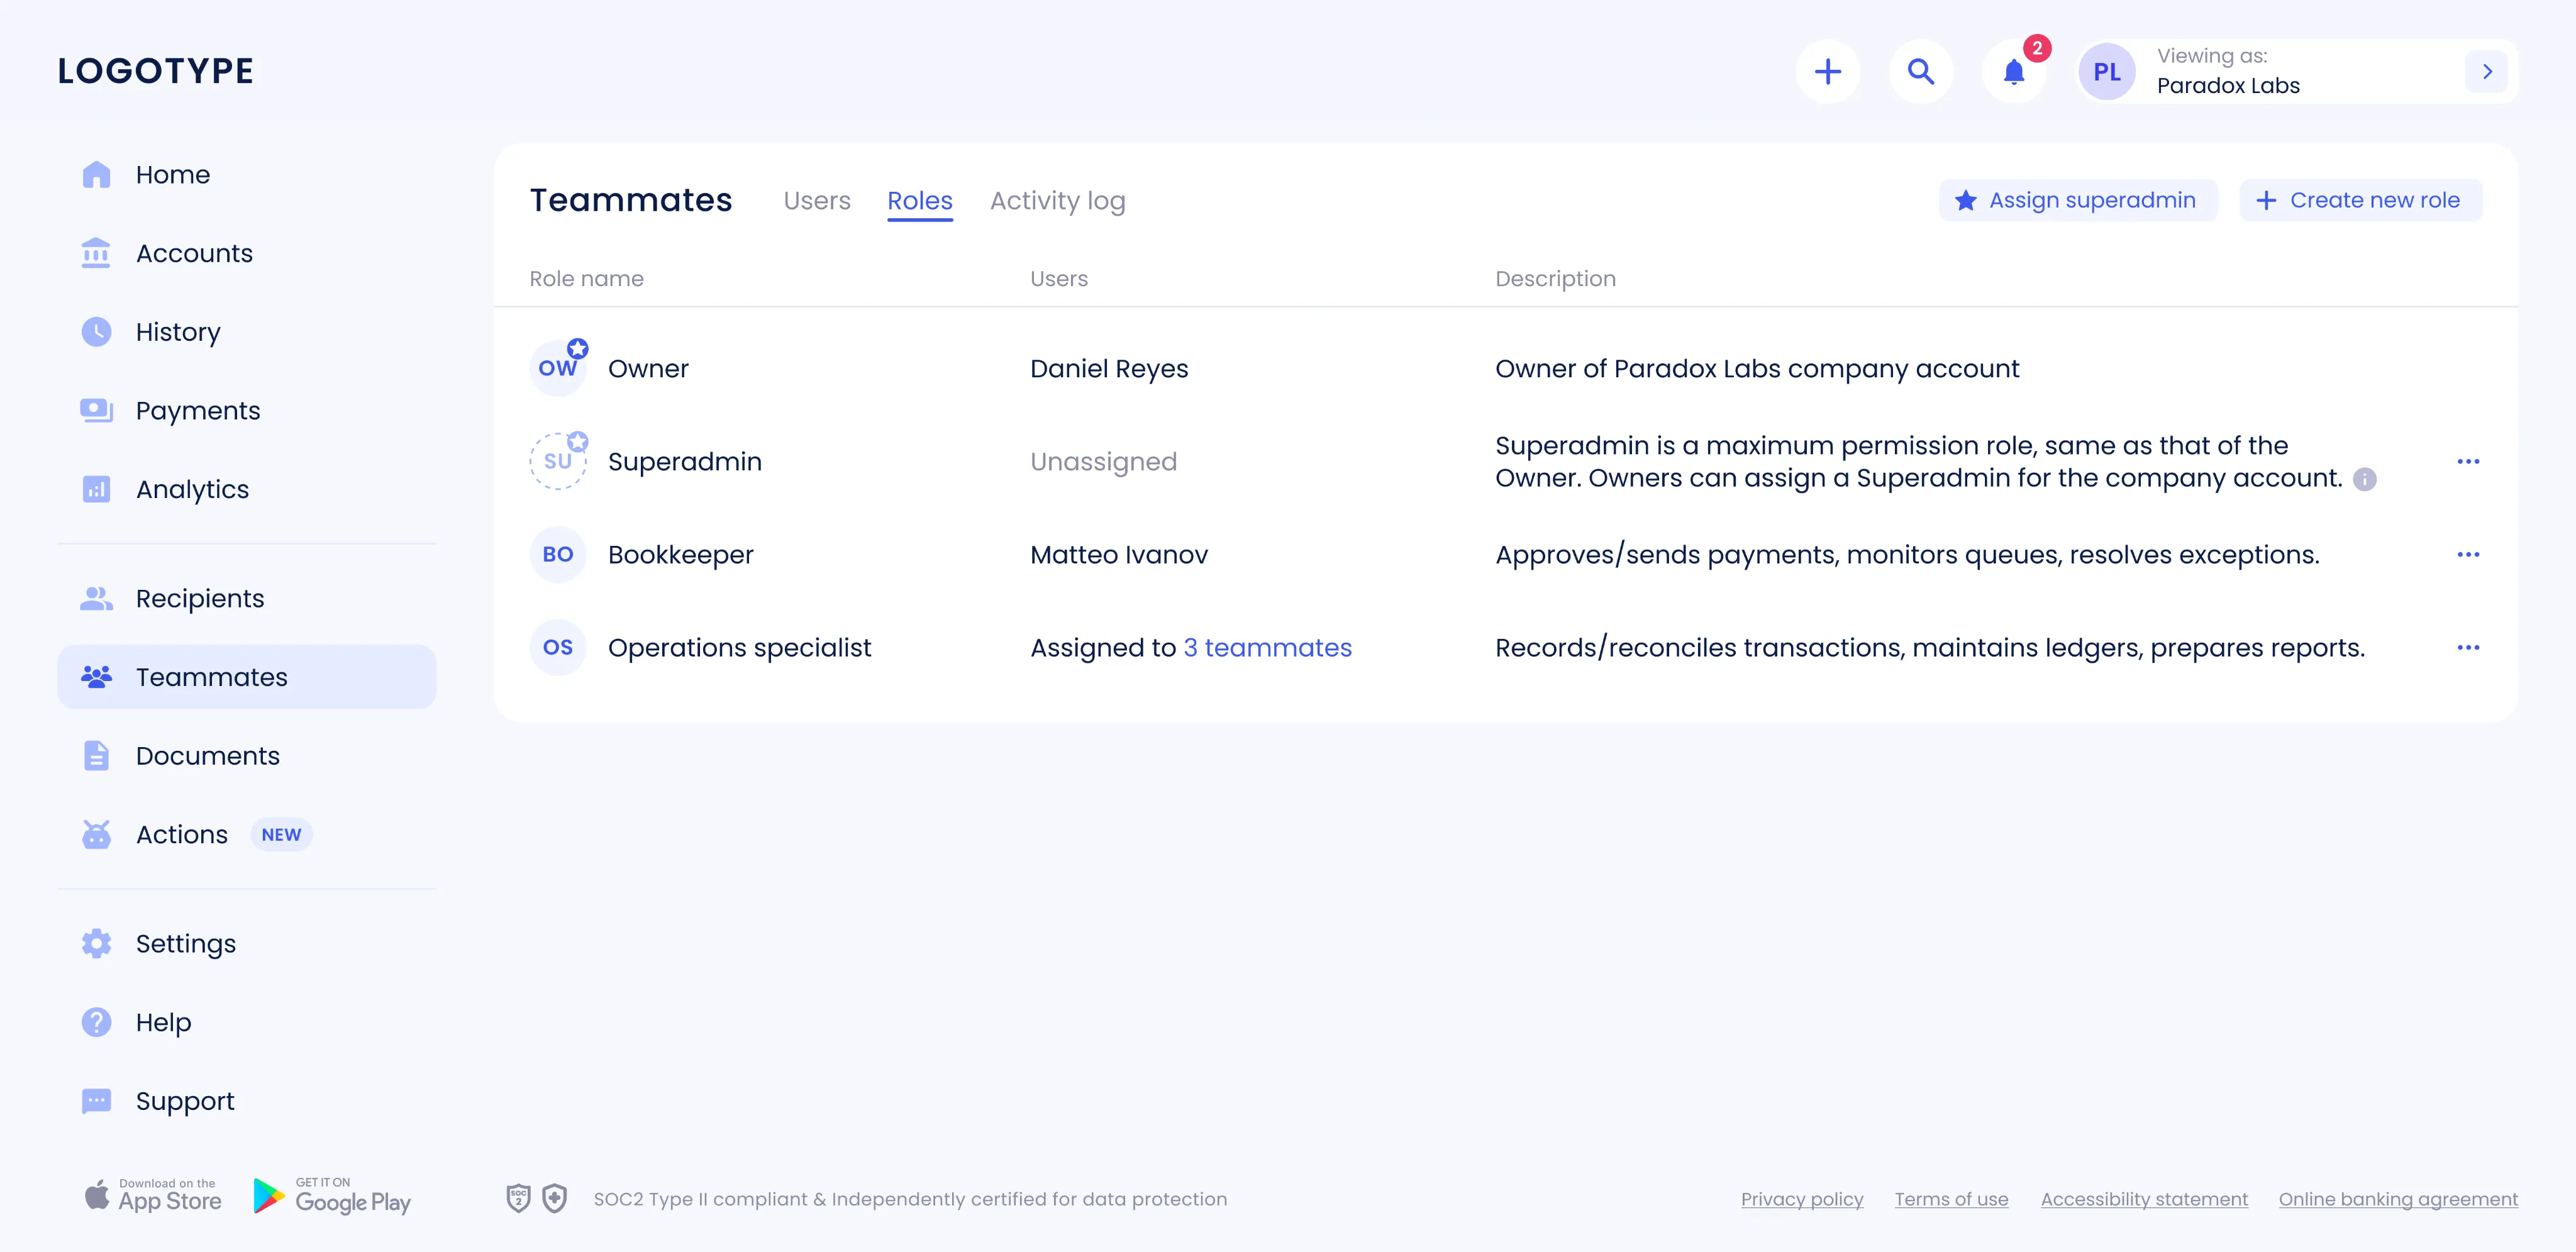Open the Terms of use link
Image resolution: width=2576 pixels, height=1252 pixels.
[x=1951, y=1199]
